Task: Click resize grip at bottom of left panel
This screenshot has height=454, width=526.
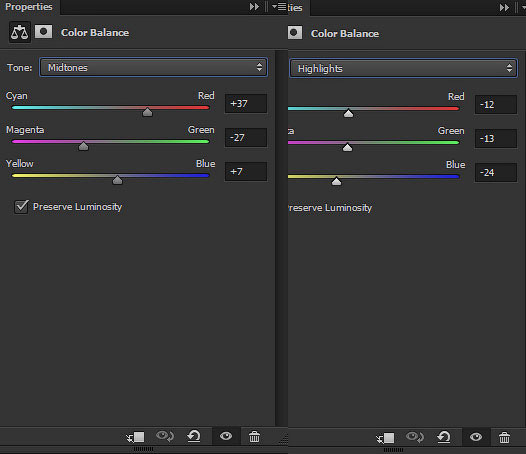Action: [143, 449]
